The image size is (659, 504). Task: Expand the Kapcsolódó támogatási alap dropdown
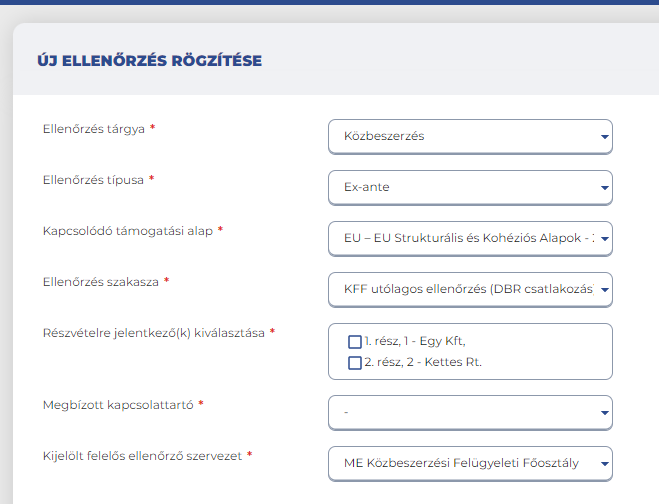[x=470, y=238]
